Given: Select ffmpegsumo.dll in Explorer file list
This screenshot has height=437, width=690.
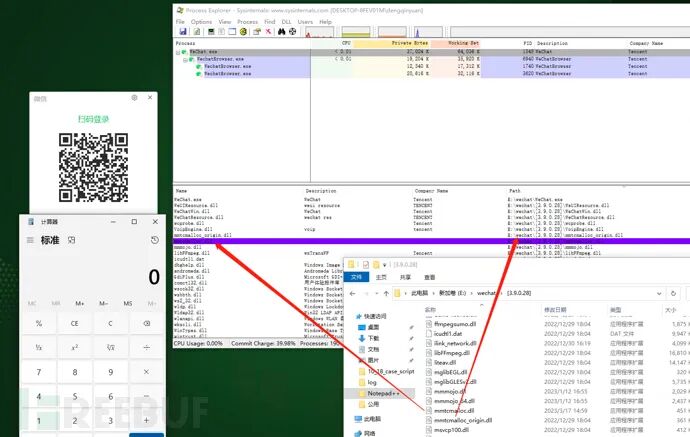Looking at the screenshot, I should [x=451, y=324].
